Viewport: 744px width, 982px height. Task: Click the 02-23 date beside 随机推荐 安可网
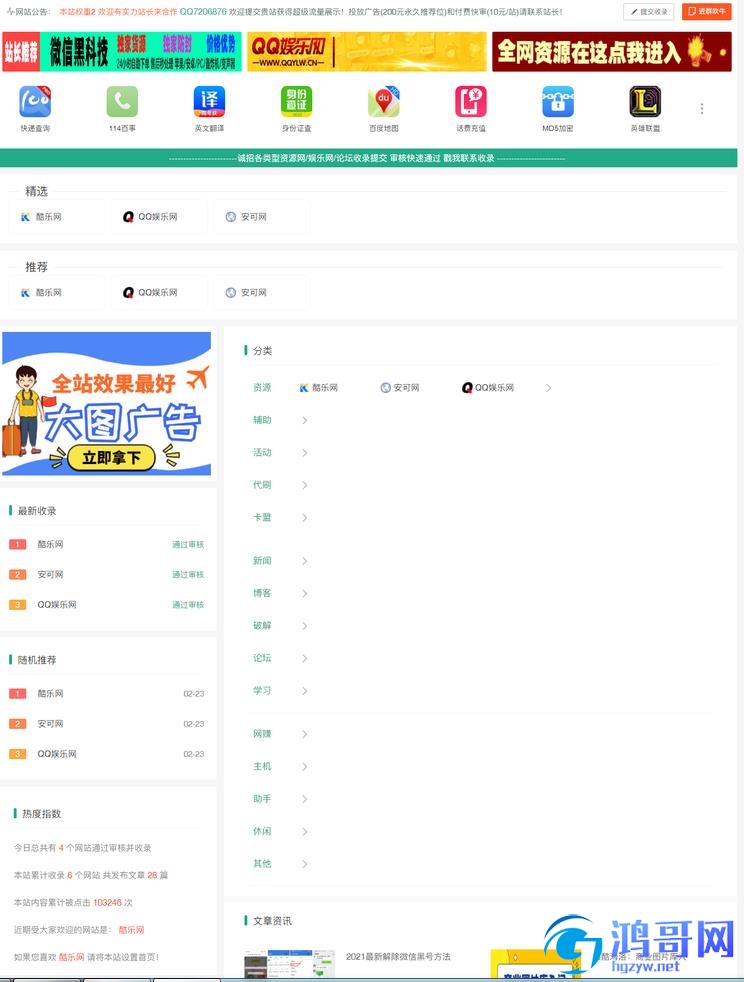(194, 724)
